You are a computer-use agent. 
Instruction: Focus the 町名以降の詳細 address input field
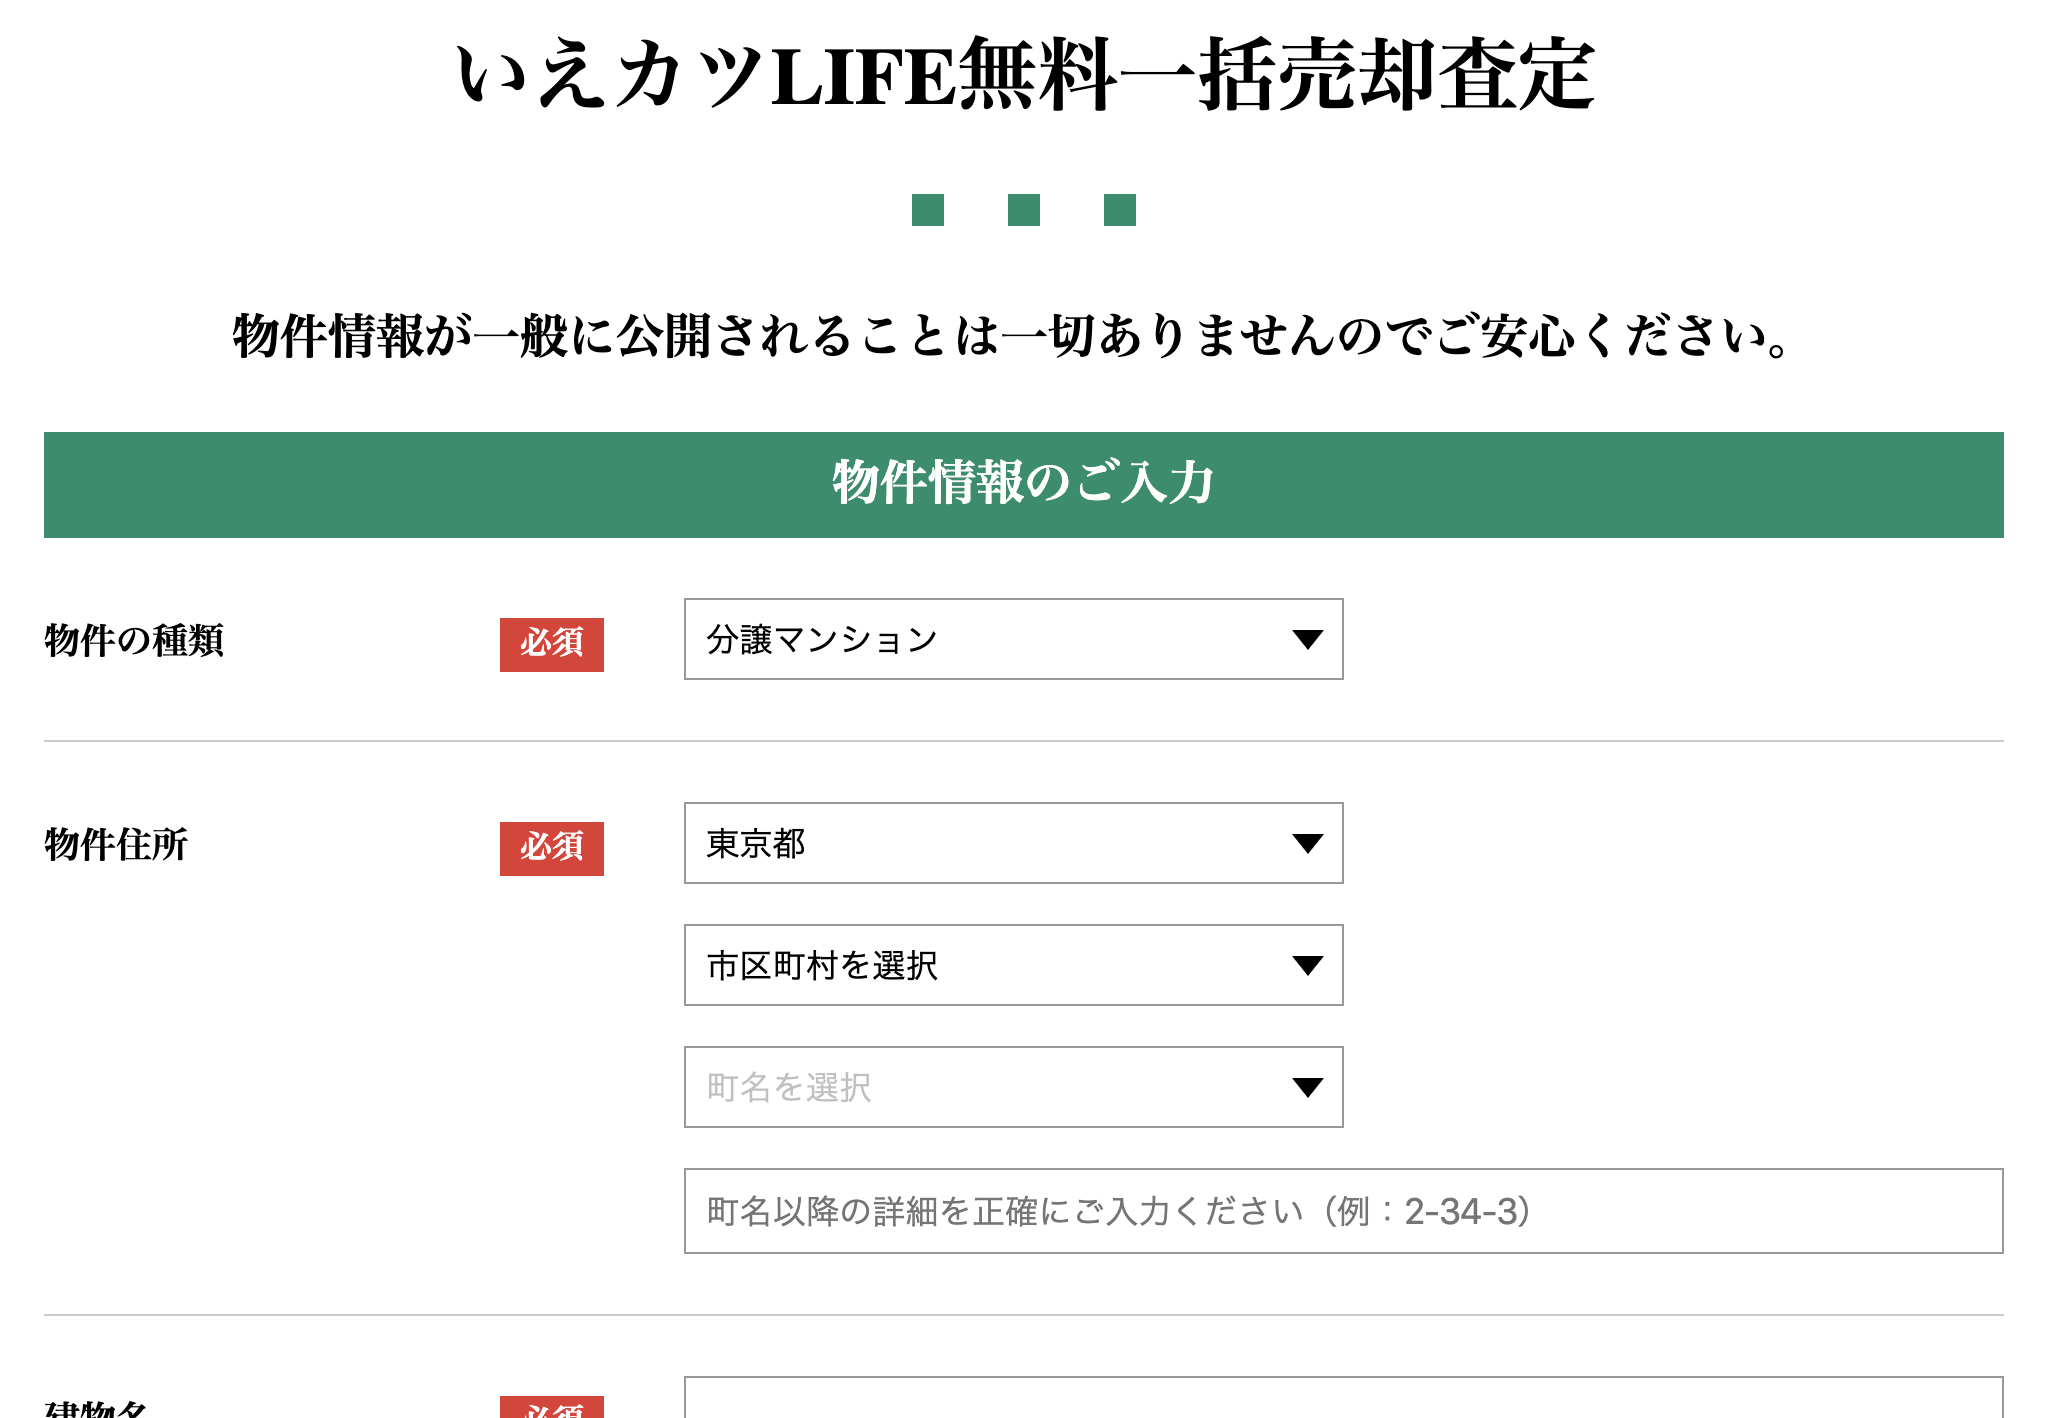pos(1342,1211)
